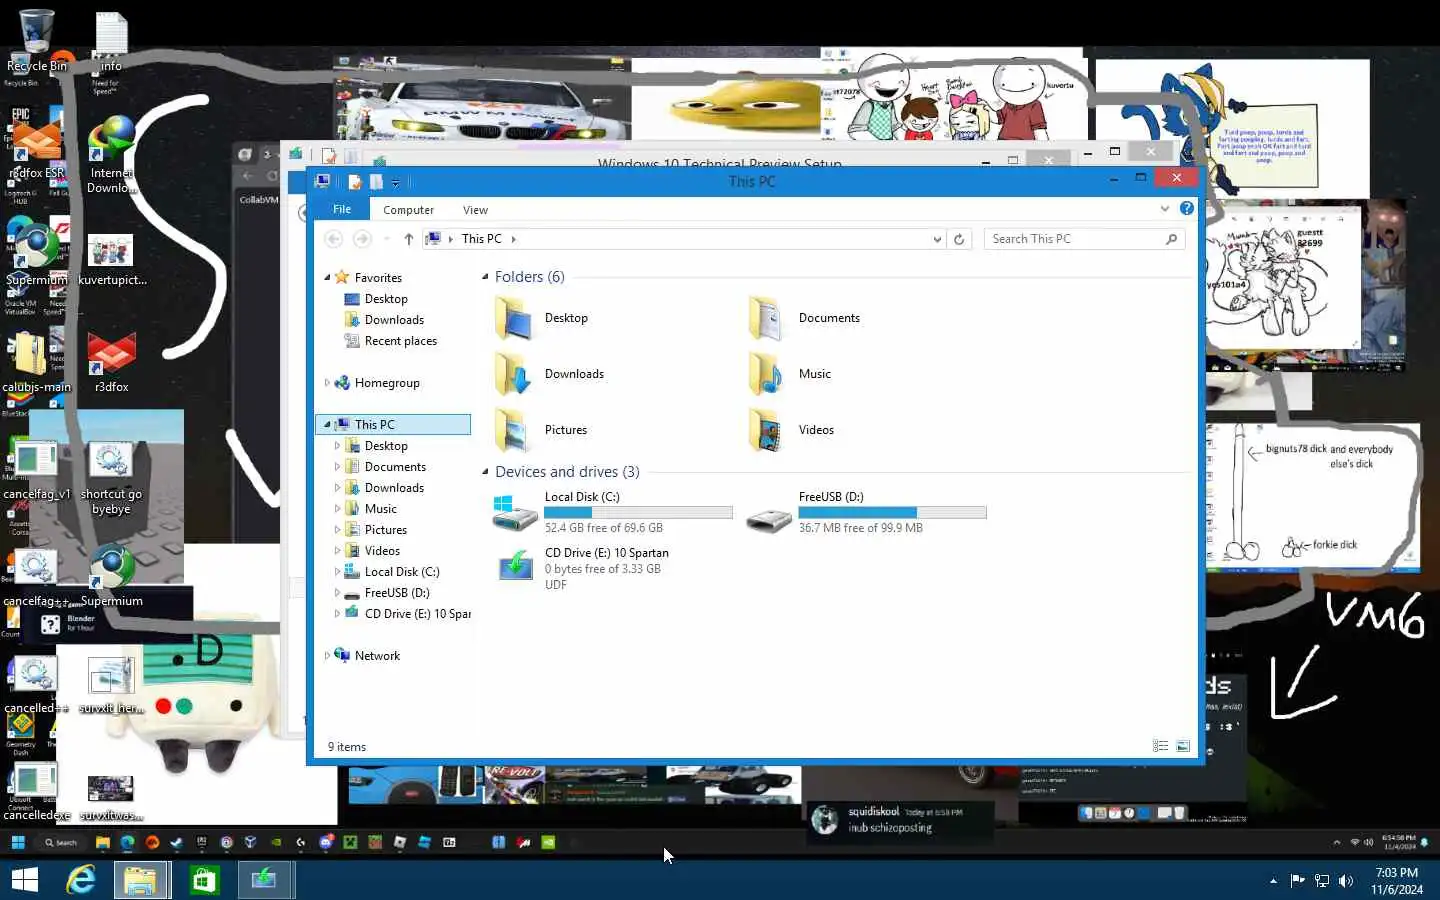Click the Action Center flag tray icon
This screenshot has width=1440, height=900.
point(1297,881)
